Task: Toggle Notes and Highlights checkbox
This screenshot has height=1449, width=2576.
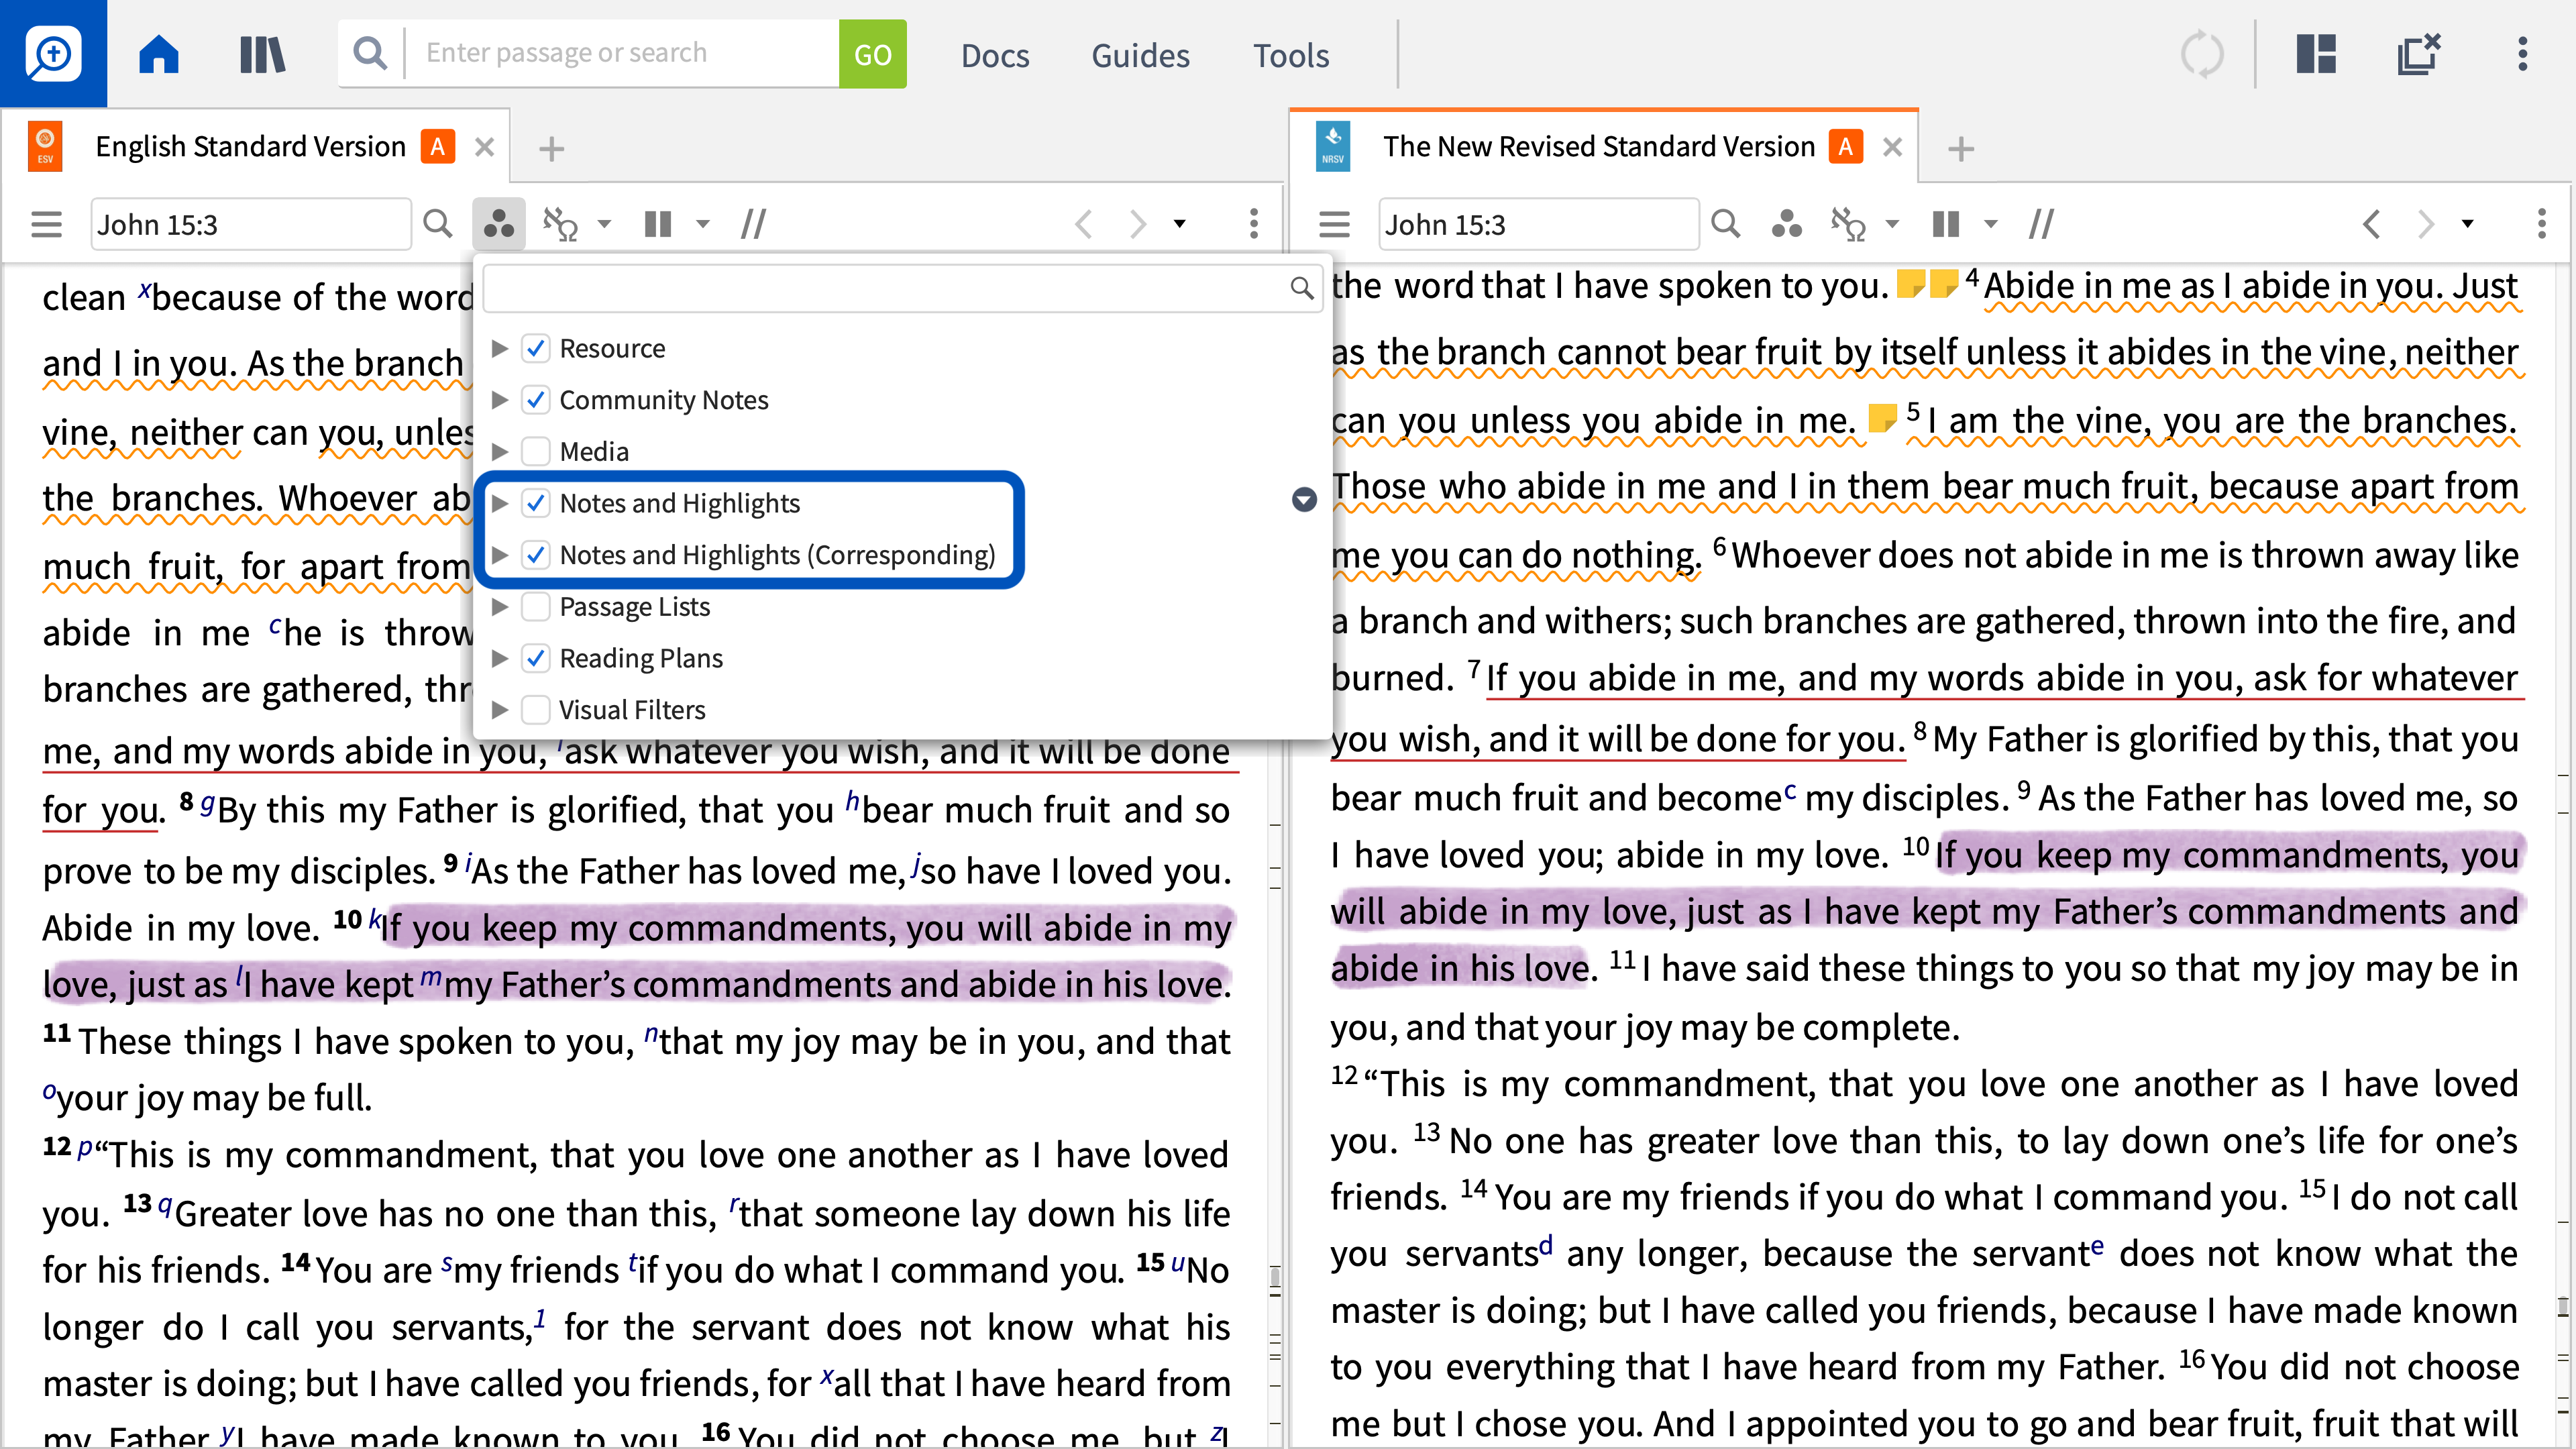Action: click(536, 503)
